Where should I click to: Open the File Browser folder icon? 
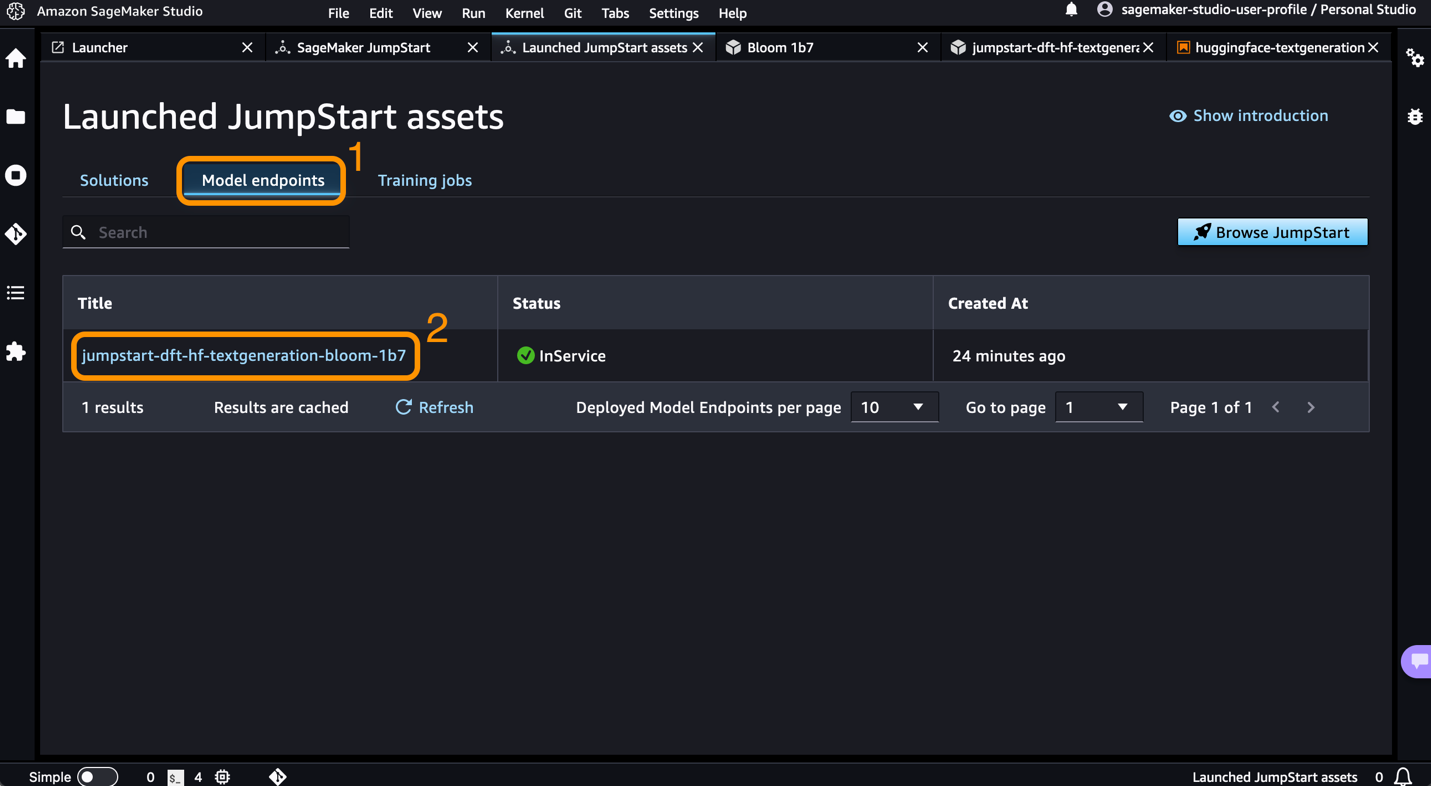[x=16, y=117]
